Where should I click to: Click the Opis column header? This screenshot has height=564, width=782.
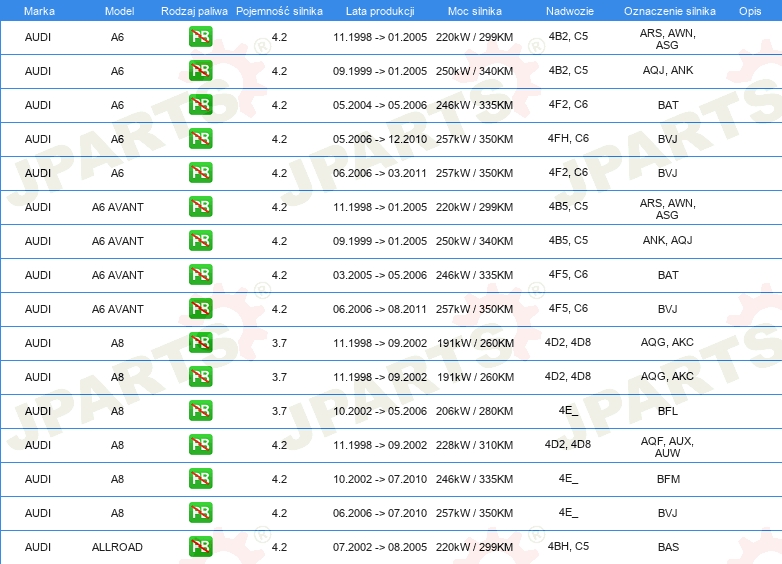(x=750, y=11)
